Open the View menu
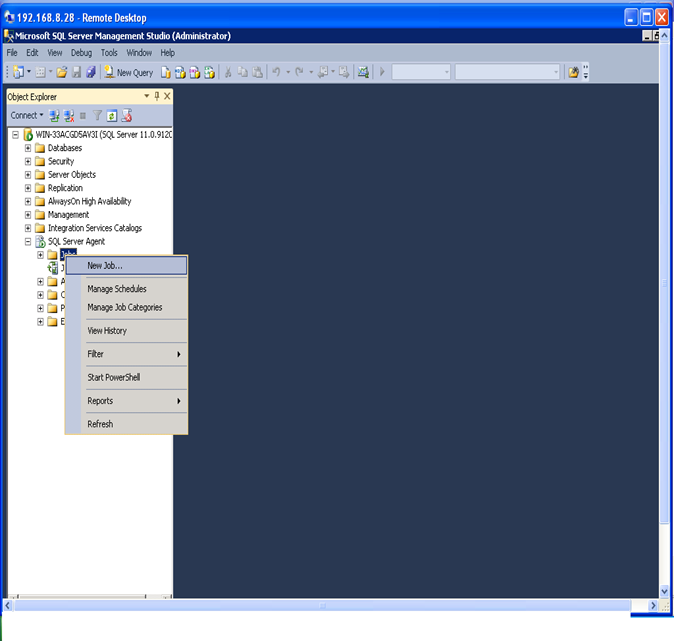This screenshot has height=641, width=674. coord(55,53)
